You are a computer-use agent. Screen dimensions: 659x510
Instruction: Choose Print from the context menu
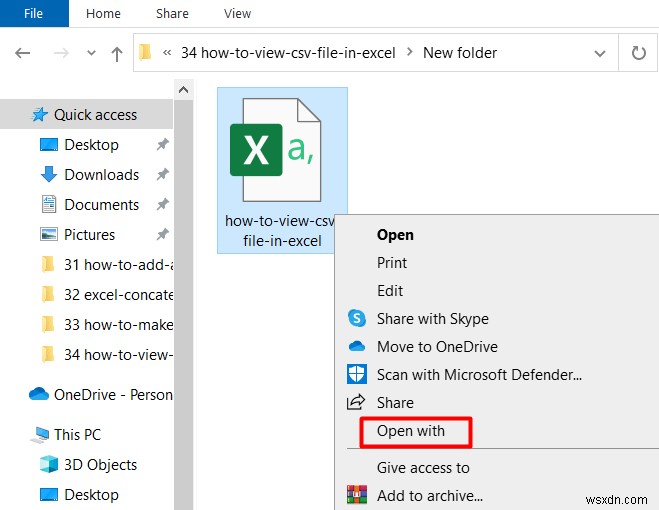pyautogui.click(x=392, y=263)
